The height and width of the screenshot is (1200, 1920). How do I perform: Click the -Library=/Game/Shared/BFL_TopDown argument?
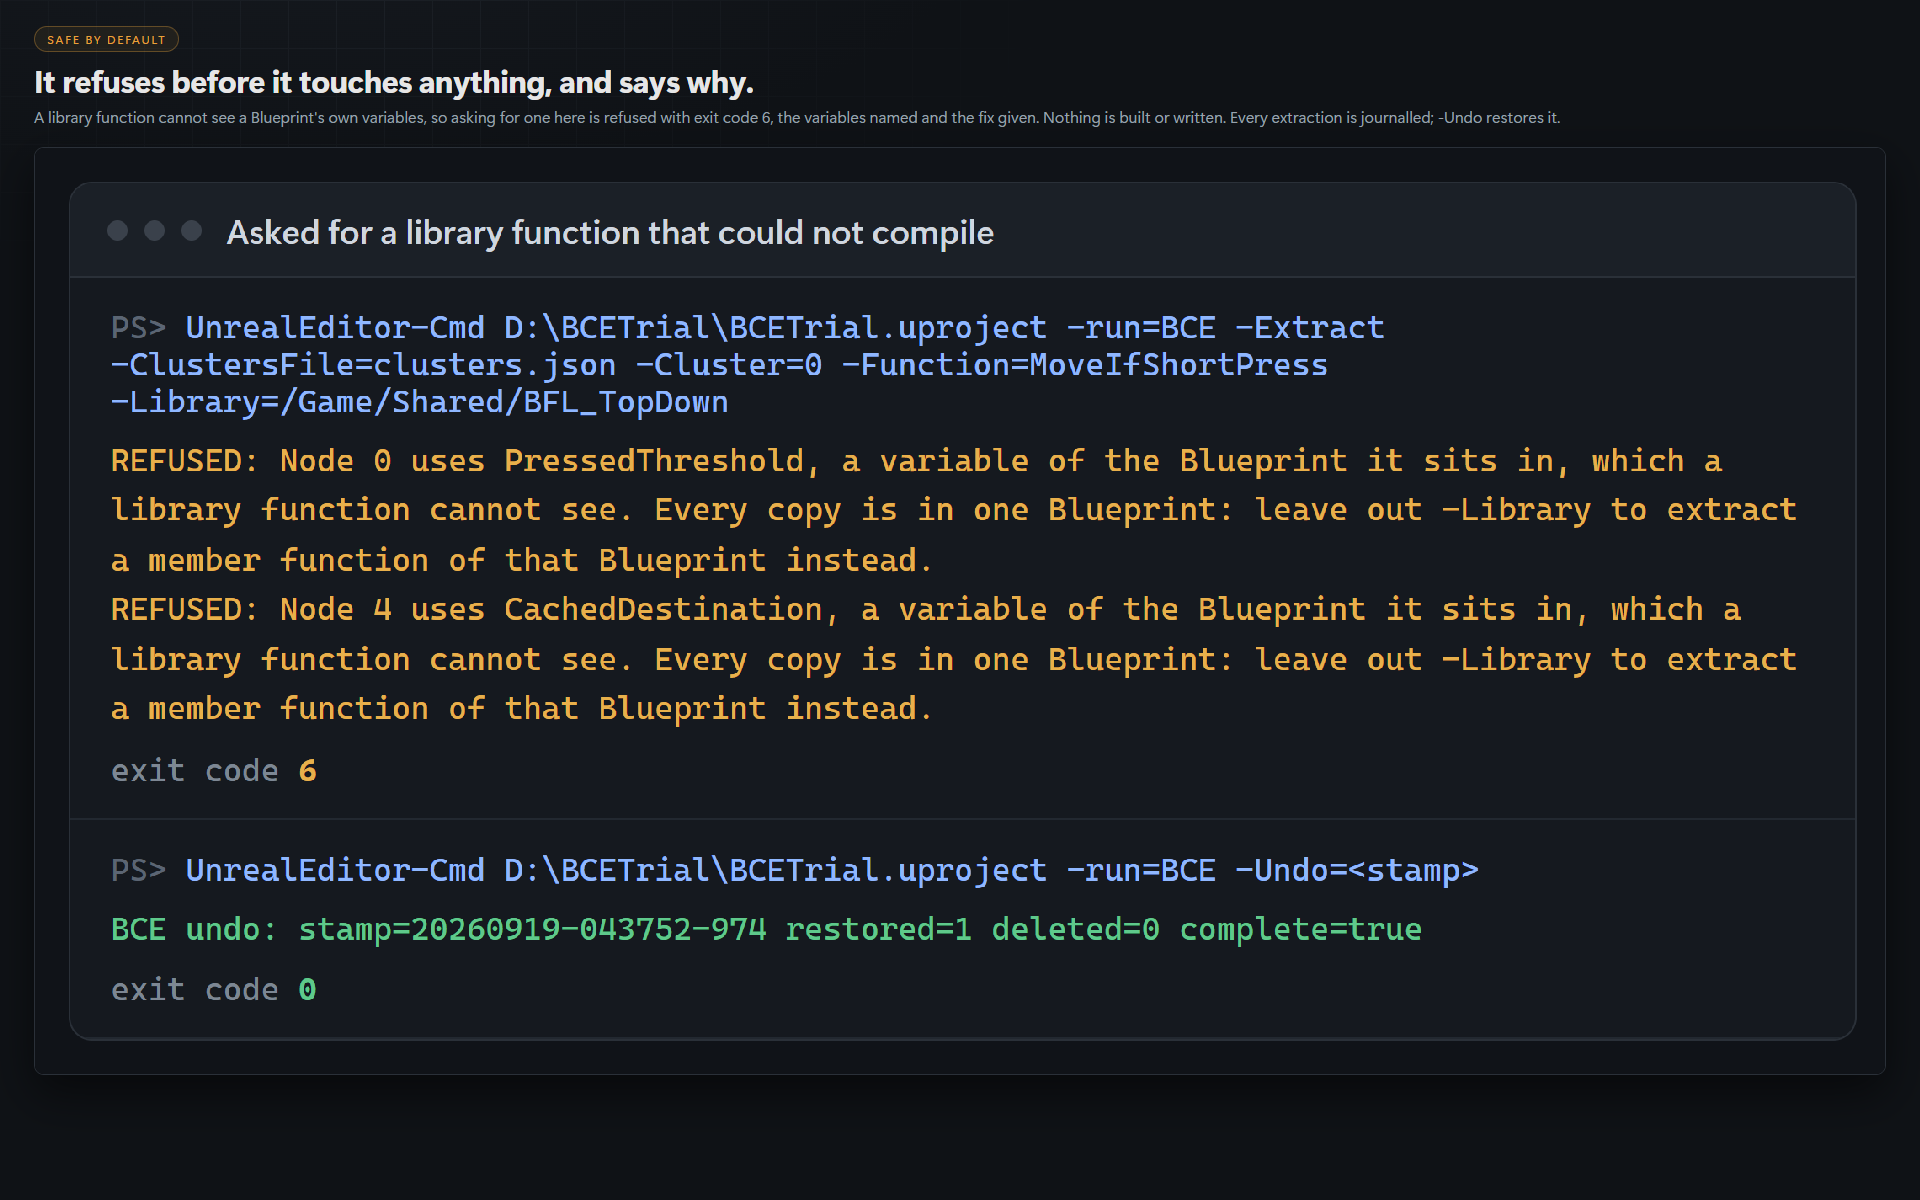pos(420,401)
